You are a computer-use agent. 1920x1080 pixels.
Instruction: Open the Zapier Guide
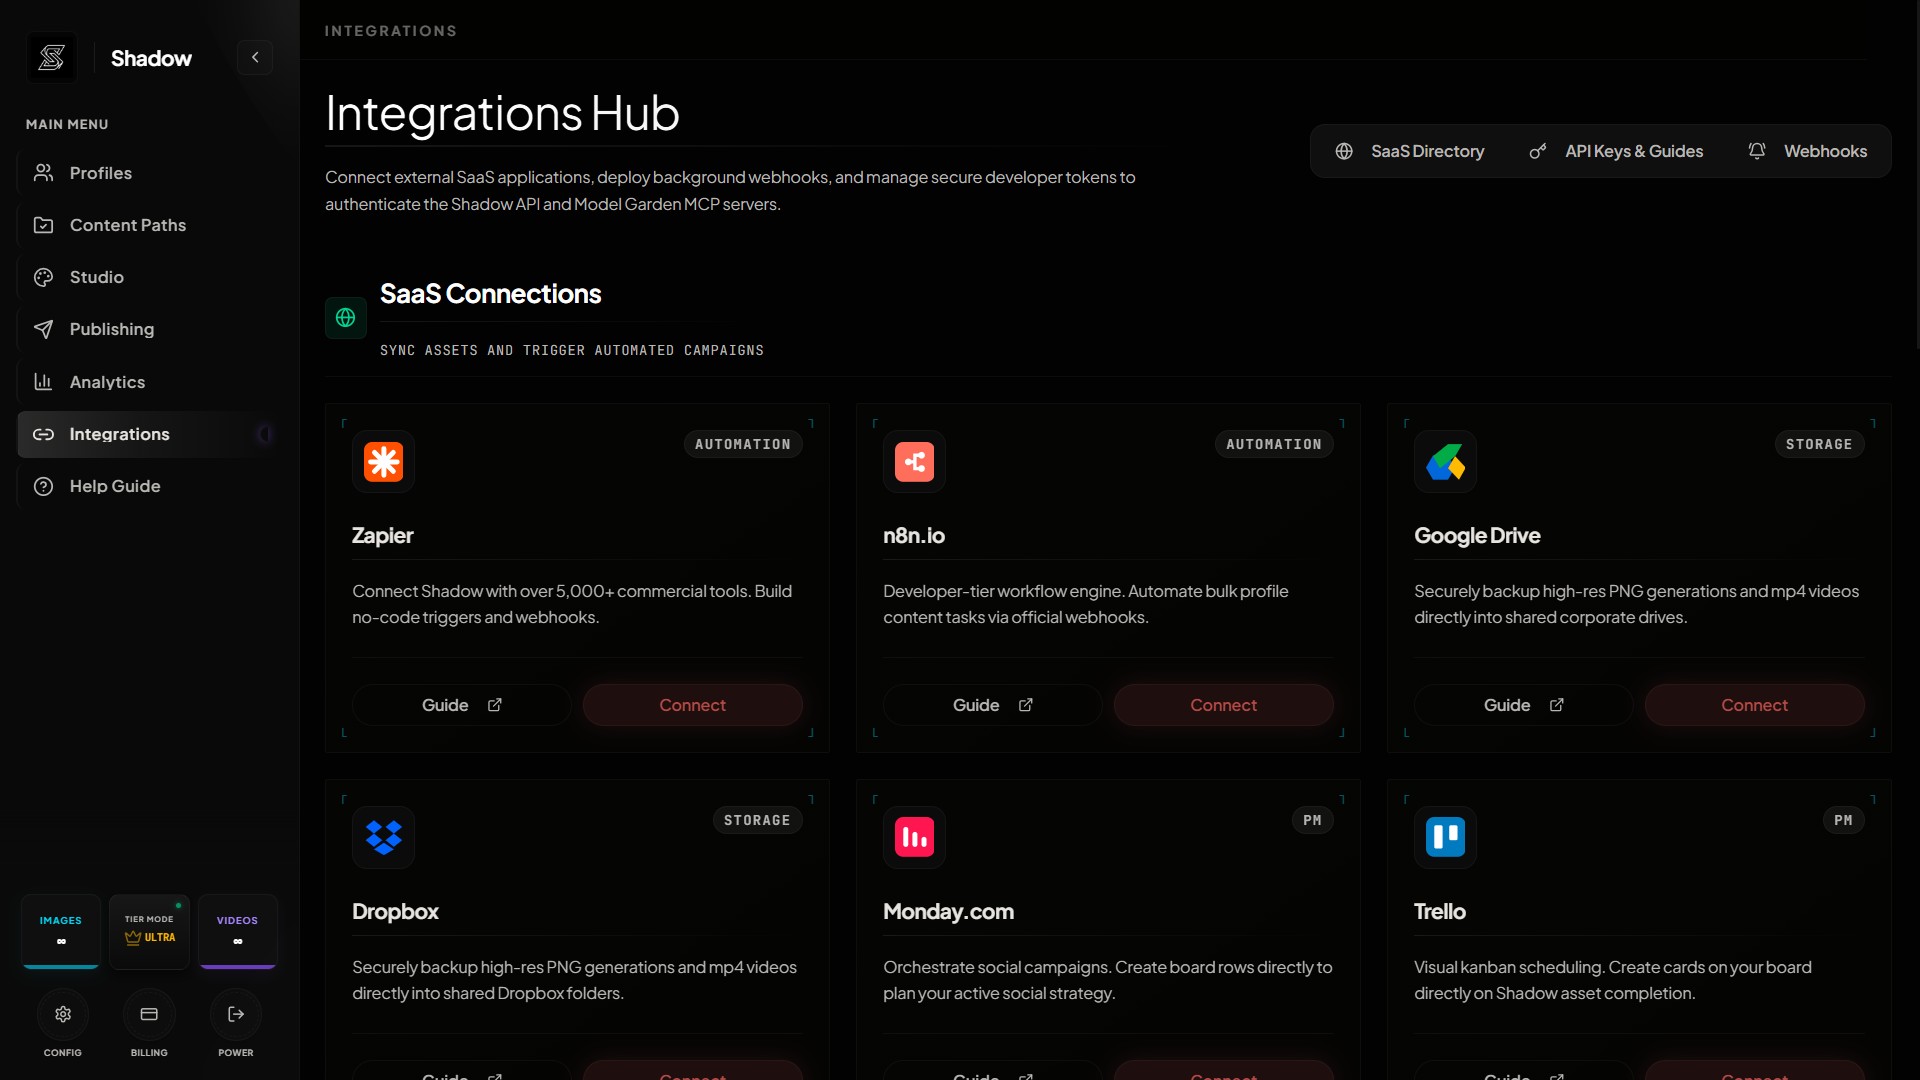point(462,705)
